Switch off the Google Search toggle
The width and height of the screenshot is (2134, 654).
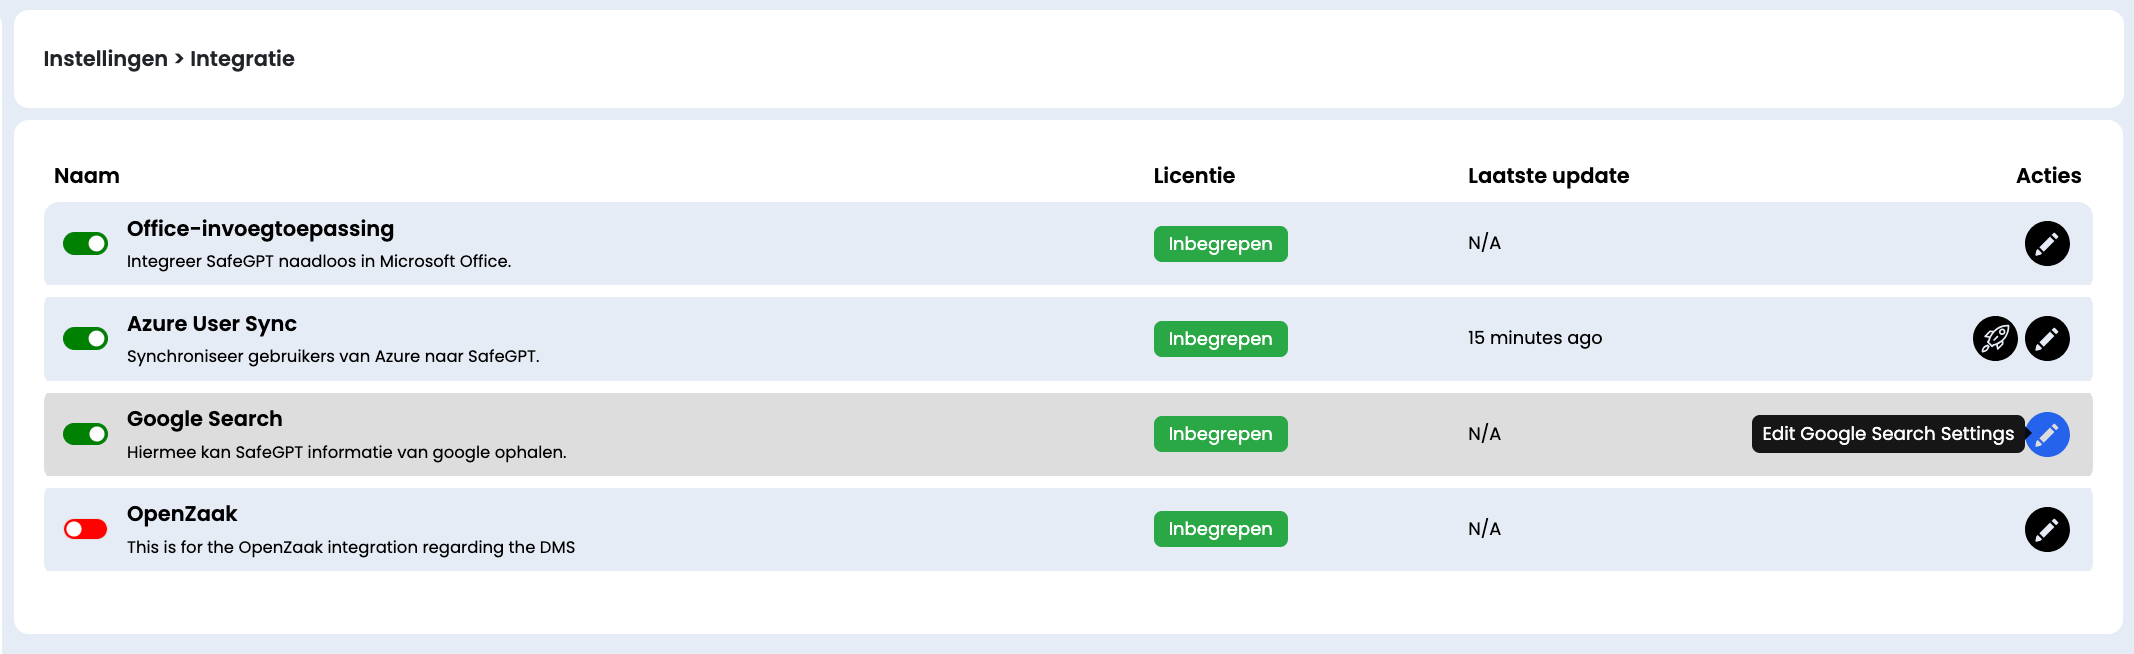[x=85, y=434]
